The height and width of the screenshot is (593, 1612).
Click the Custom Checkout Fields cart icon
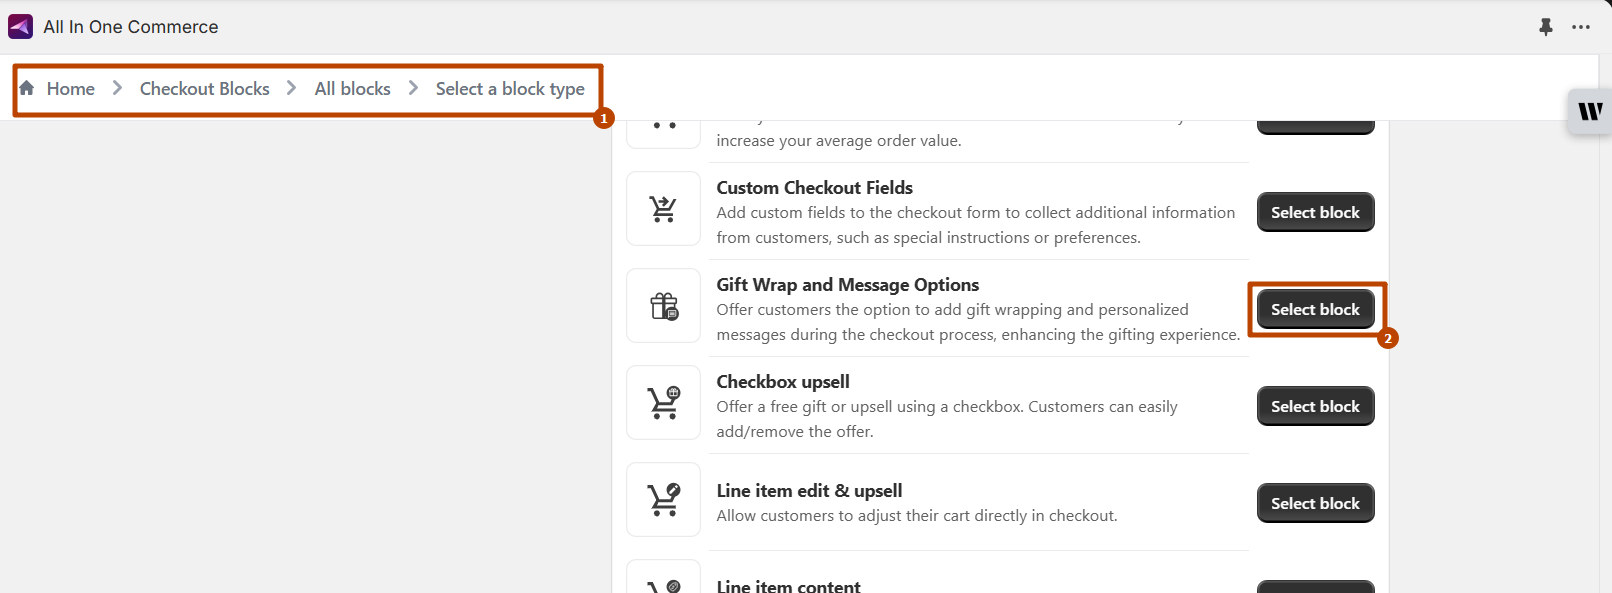click(663, 209)
